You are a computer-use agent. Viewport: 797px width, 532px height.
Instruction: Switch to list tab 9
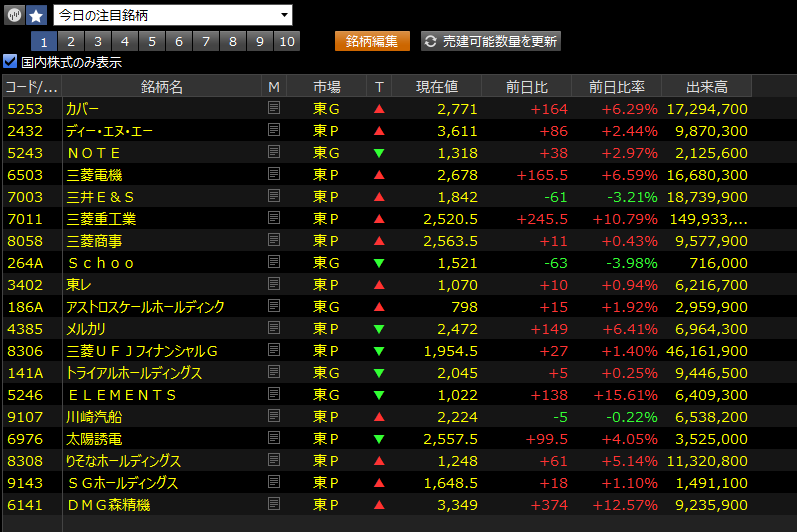point(259,41)
